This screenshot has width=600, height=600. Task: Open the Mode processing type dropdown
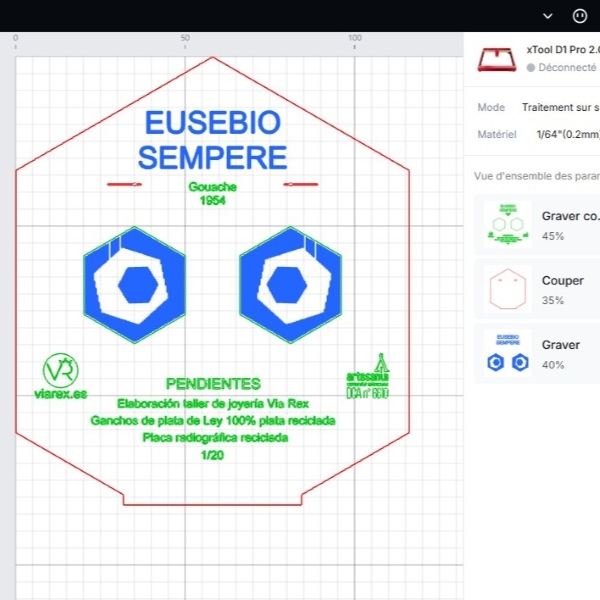tap(560, 107)
